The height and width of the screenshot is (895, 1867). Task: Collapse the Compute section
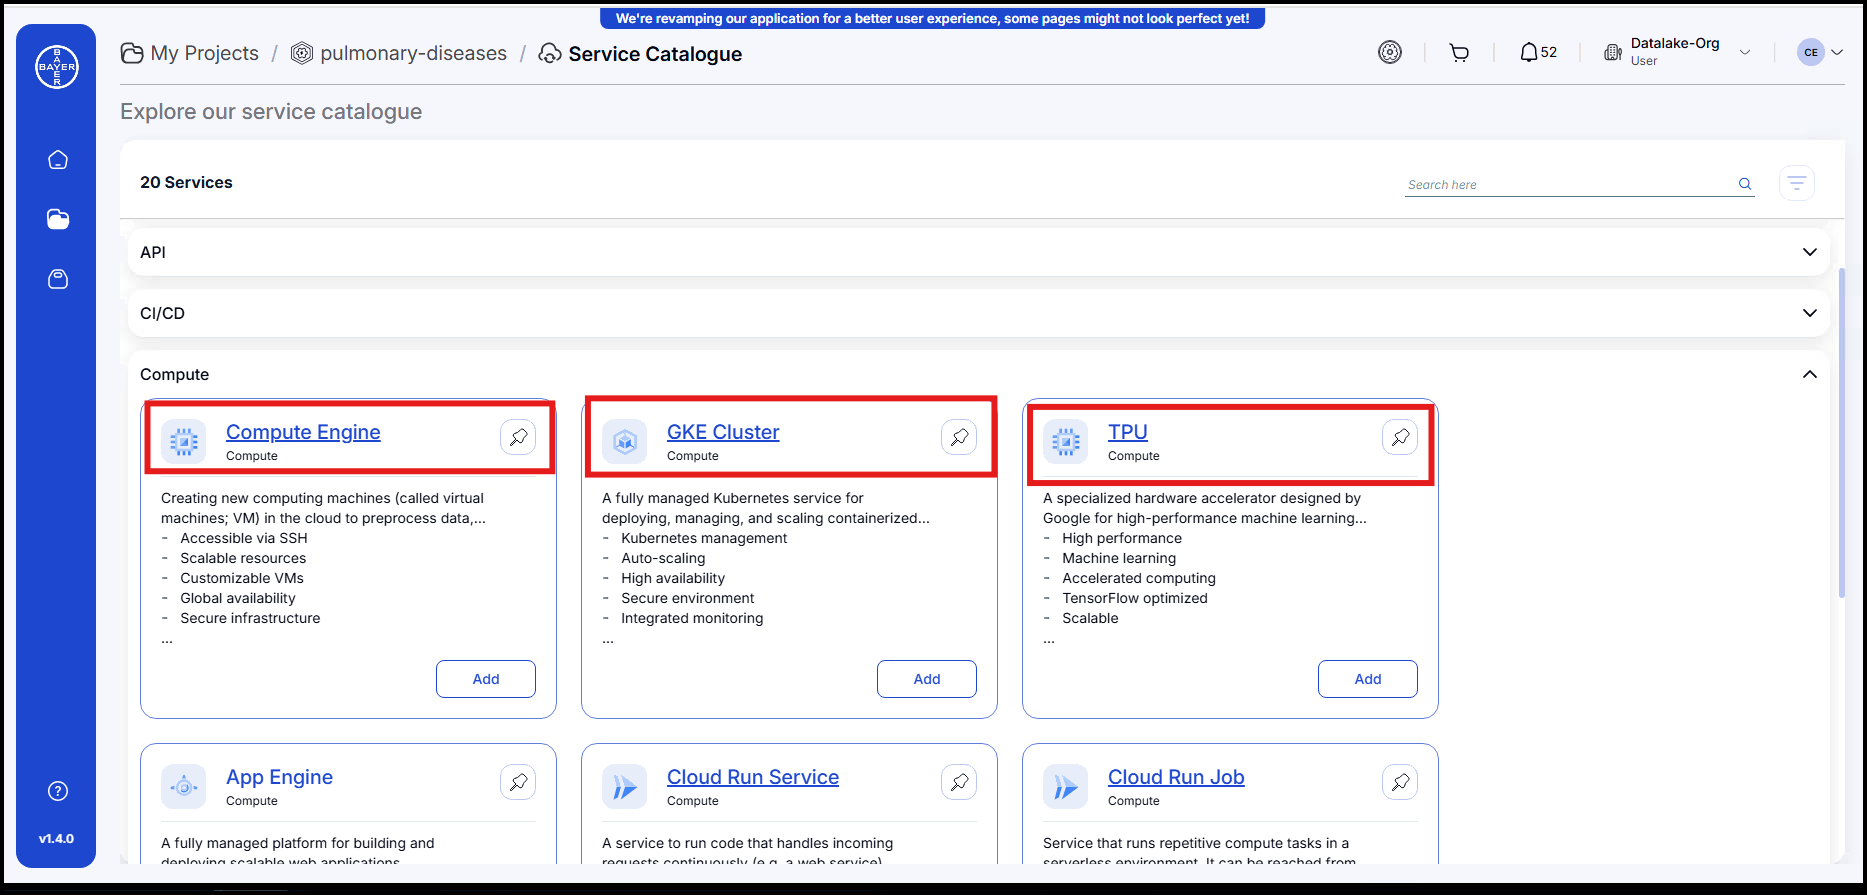click(1810, 374)
